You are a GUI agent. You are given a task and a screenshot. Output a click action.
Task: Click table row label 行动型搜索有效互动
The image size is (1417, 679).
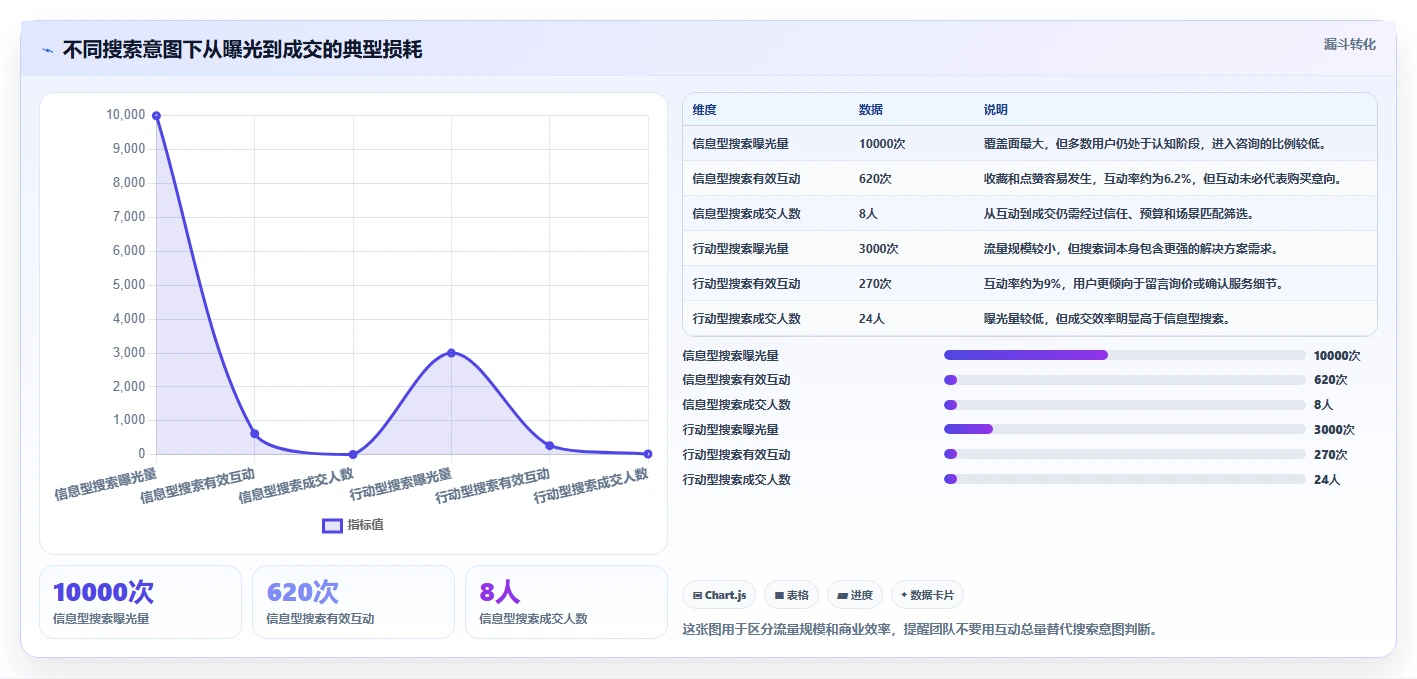(x=746, y=284)
